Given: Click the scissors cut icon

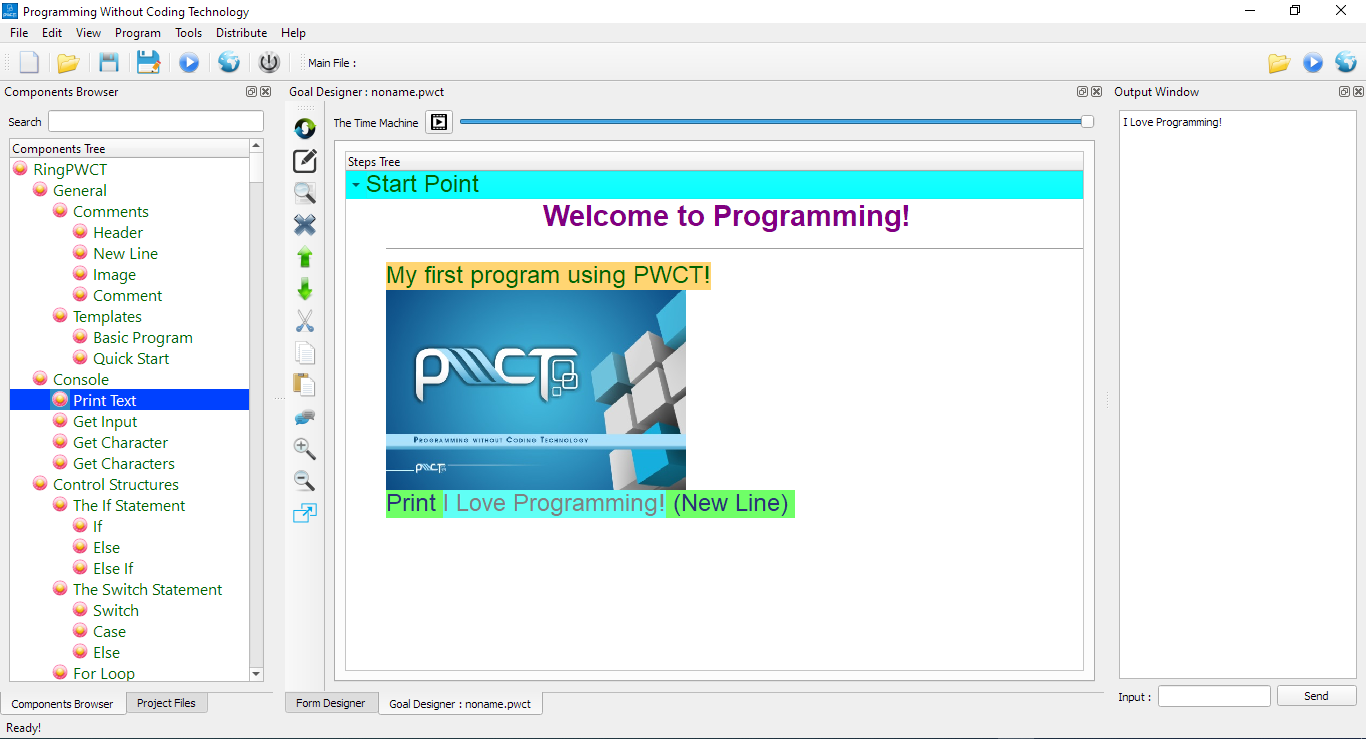Looking at the screenshot, I should pos(305,321).
